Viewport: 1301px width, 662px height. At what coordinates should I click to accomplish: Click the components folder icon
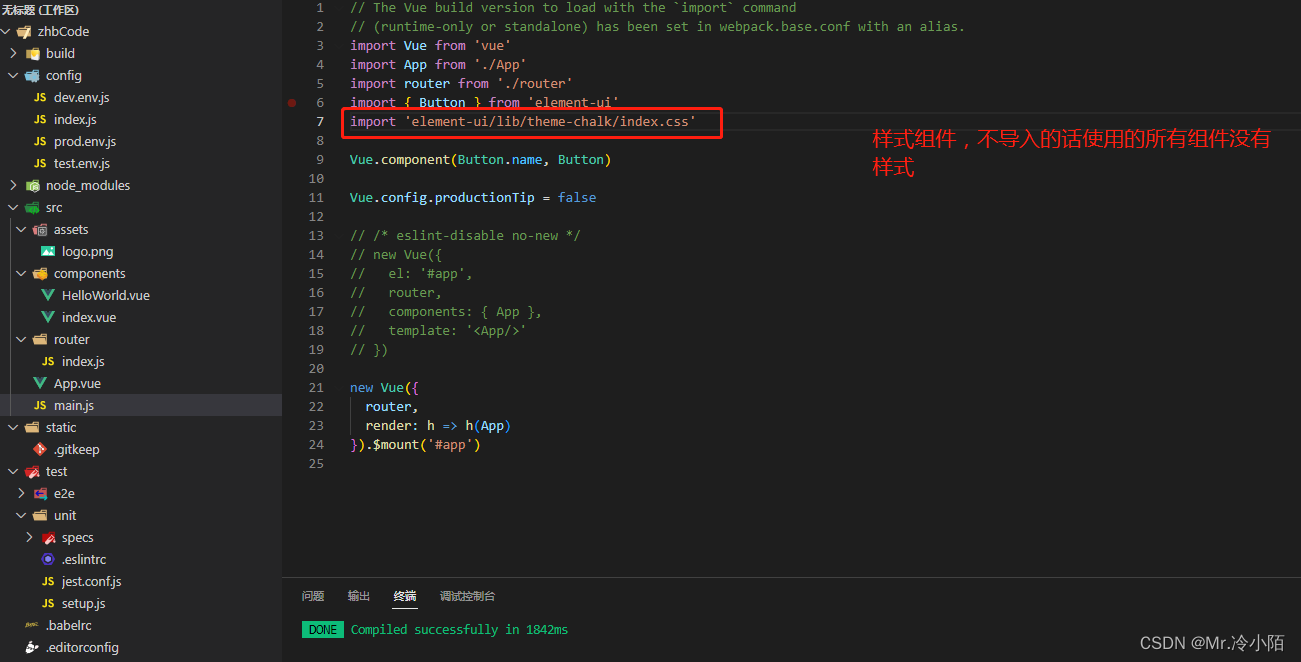(40, 273)
